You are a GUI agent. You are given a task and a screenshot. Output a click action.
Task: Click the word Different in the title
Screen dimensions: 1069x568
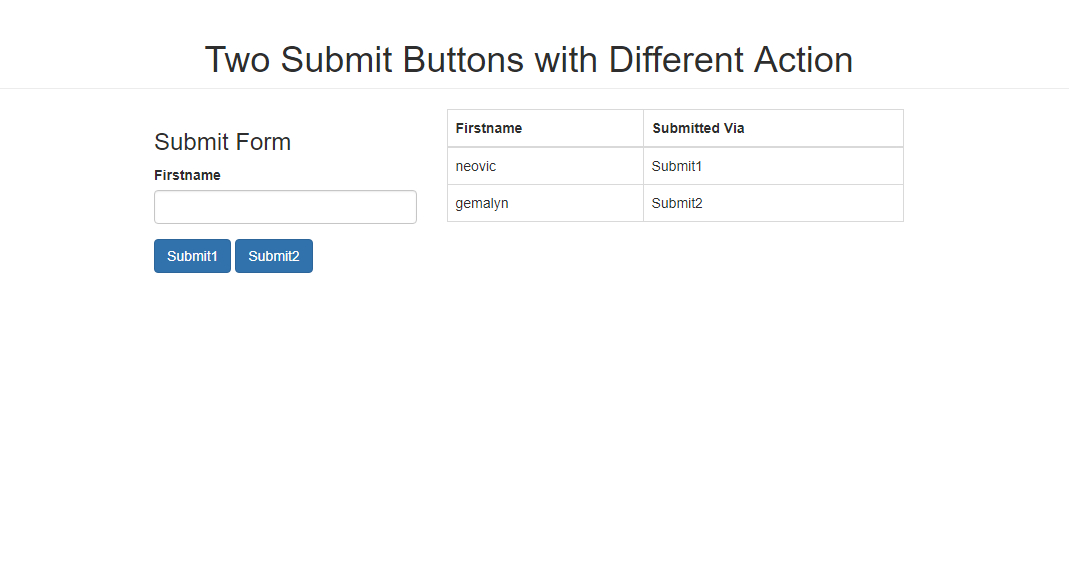(676, 60)
